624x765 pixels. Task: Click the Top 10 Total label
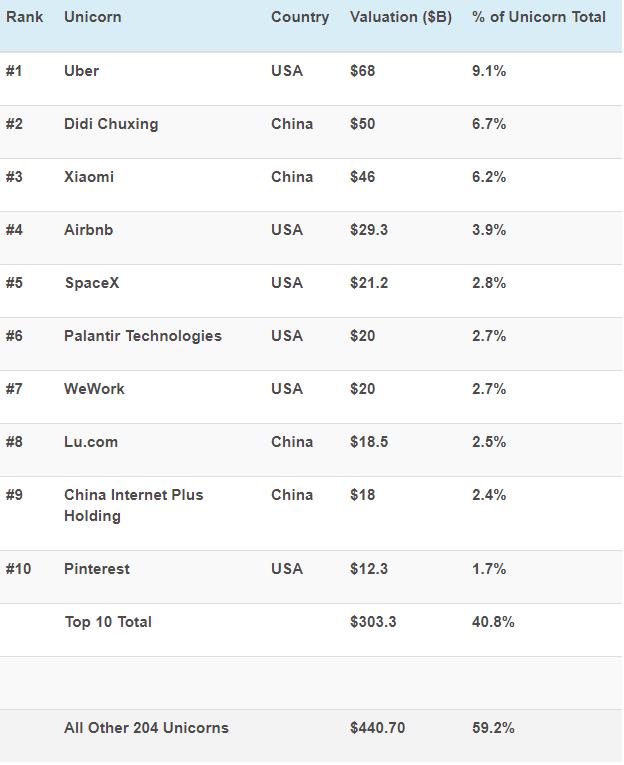click(108, 622)
